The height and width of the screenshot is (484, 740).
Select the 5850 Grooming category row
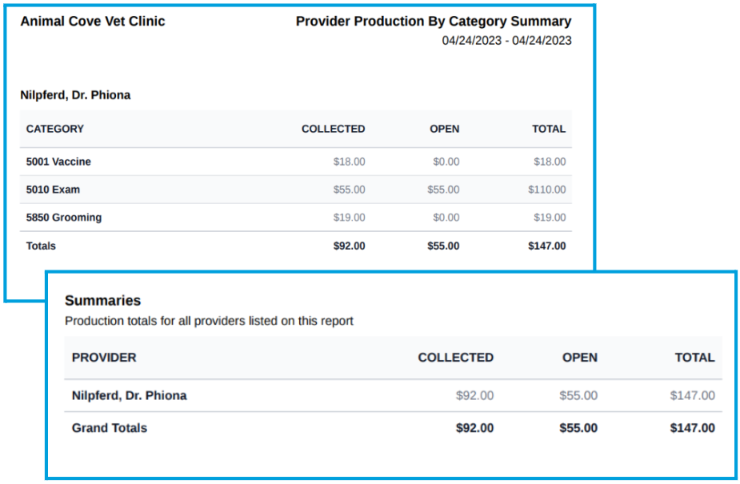pyautogui.click(x=295, y=217)
